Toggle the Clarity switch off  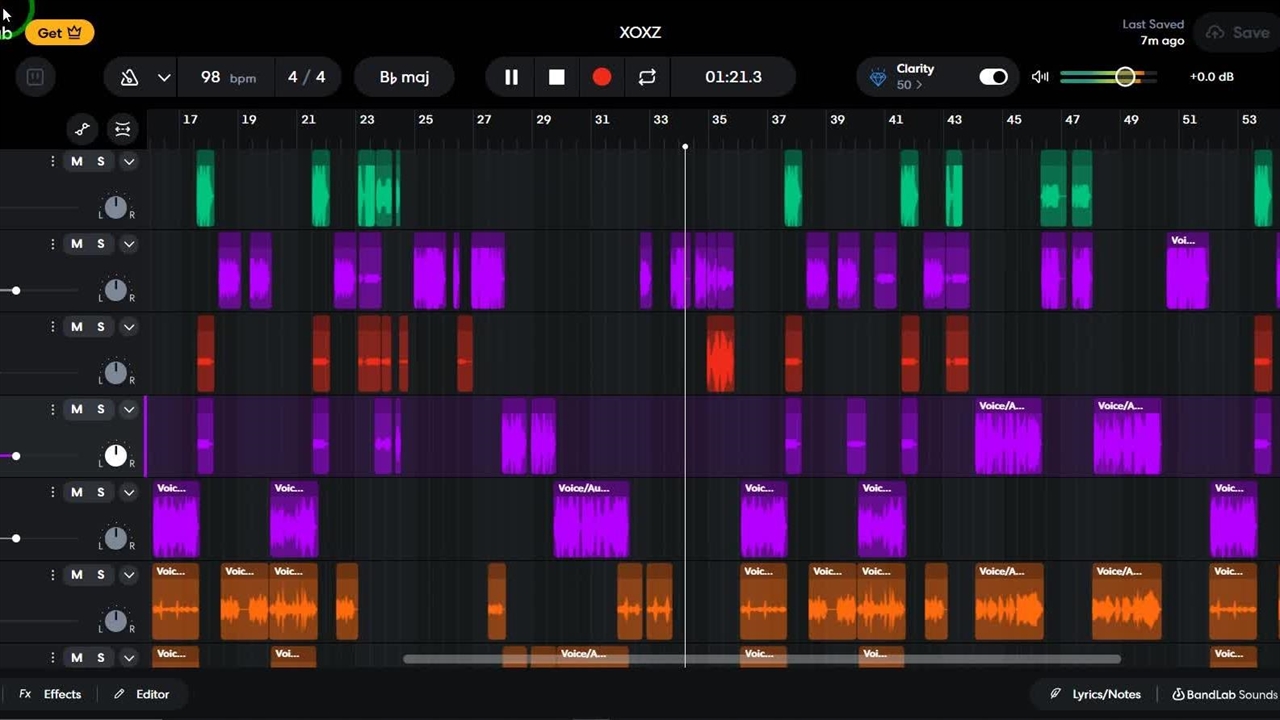(993, 77)
